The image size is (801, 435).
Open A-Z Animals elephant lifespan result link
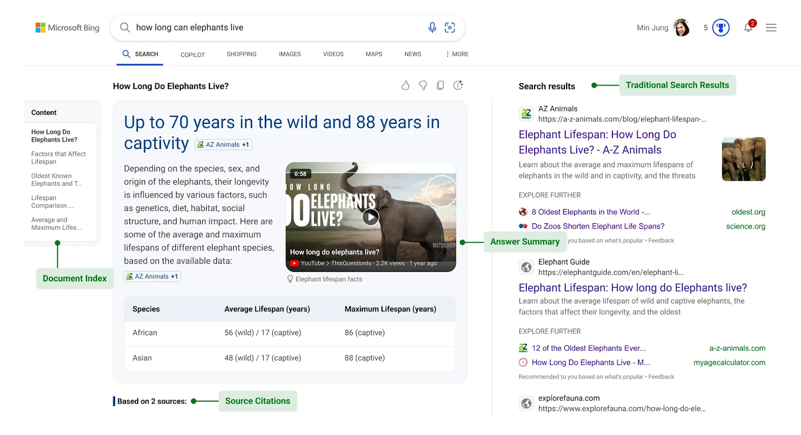[597, 142]
